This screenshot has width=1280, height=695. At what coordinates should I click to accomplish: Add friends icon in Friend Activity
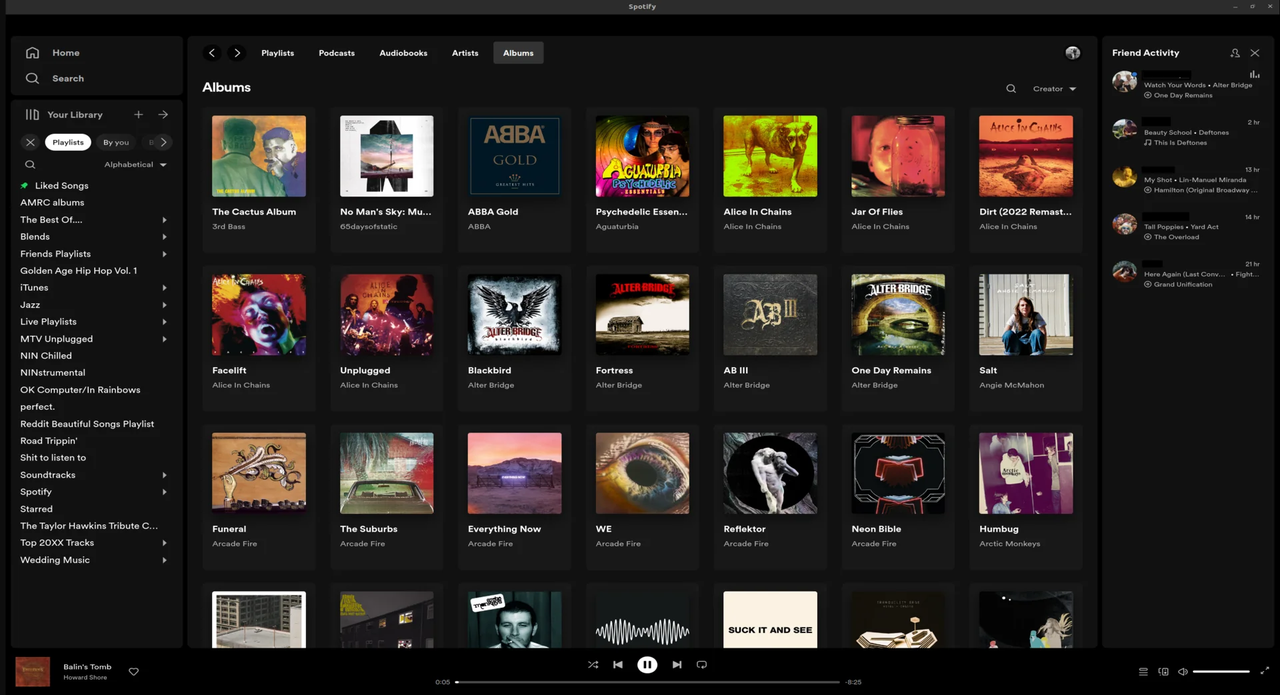1235,53
